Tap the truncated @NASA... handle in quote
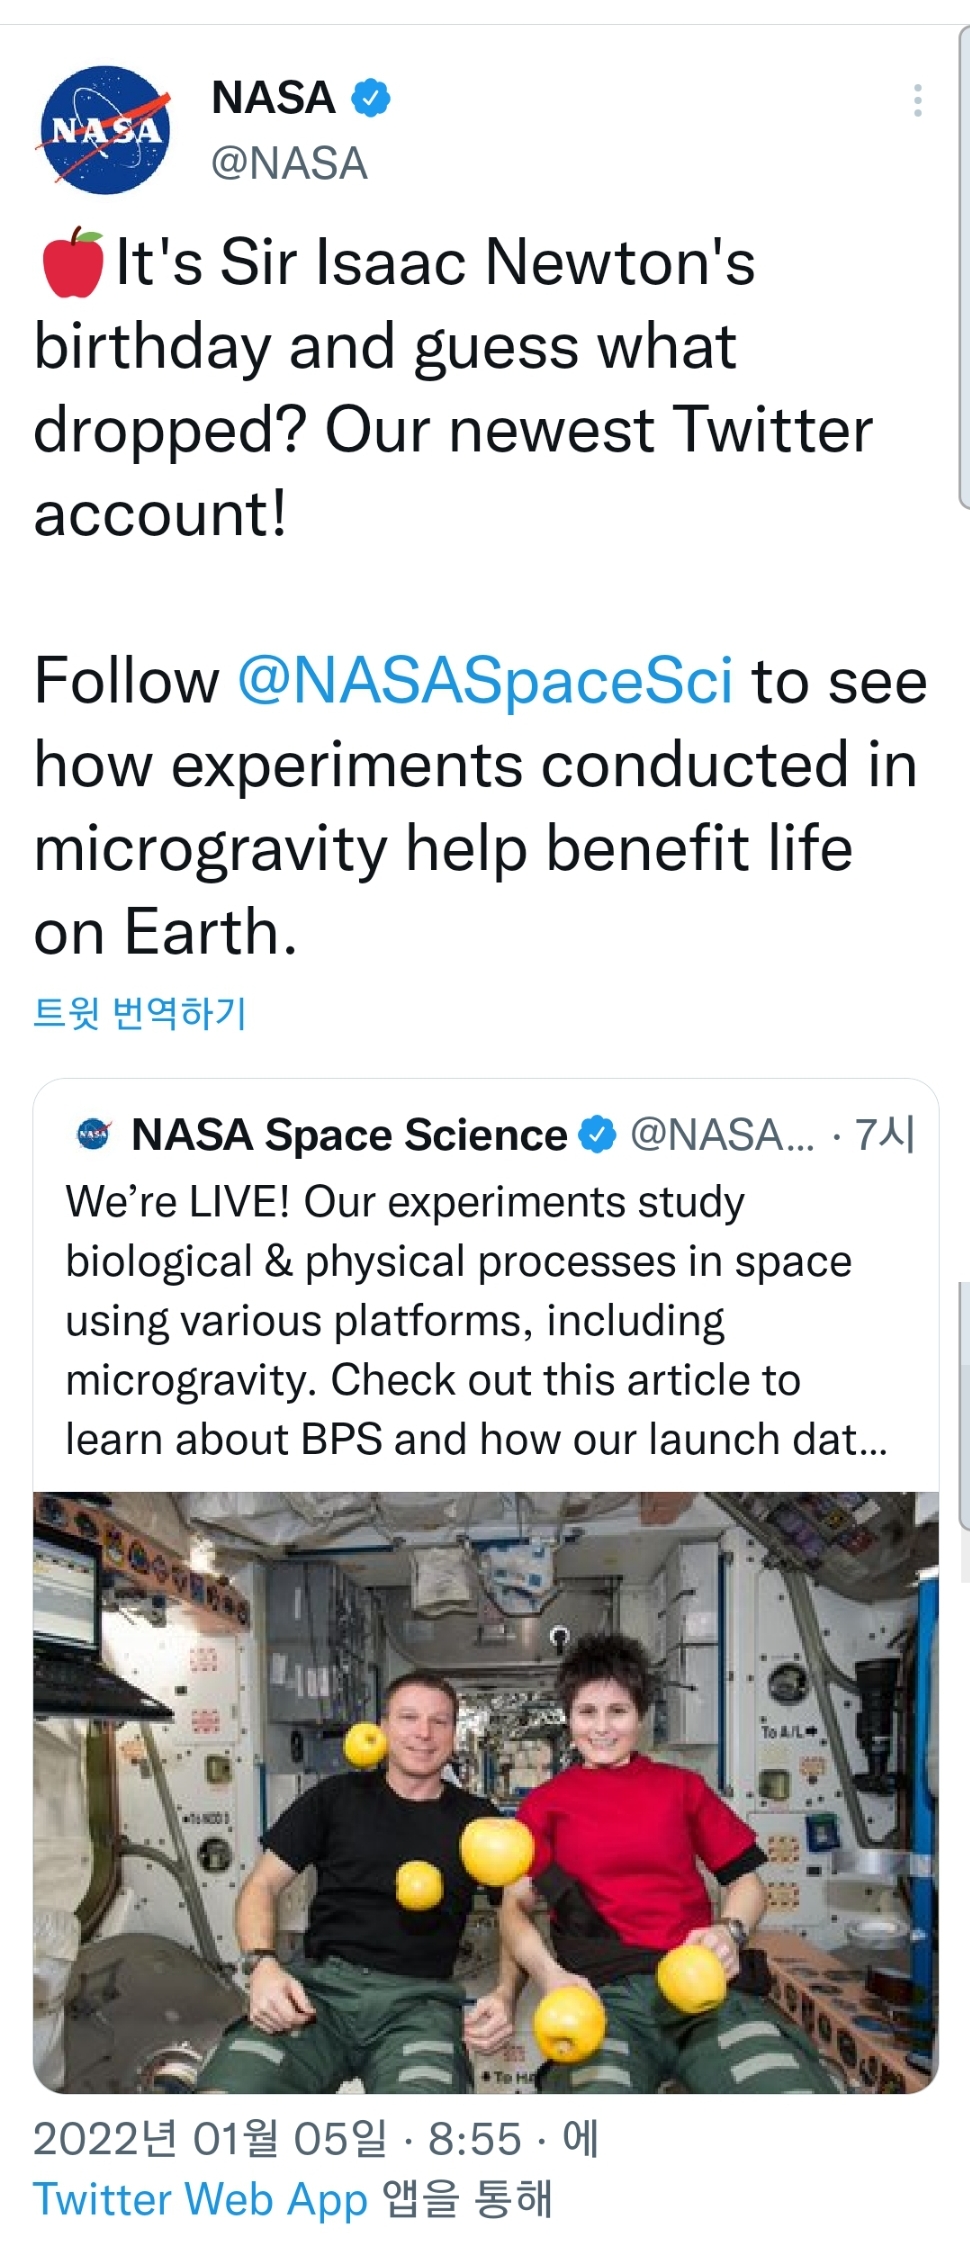The width and height of the screenshot is (970, 2257). click(x=721, y=1135)
